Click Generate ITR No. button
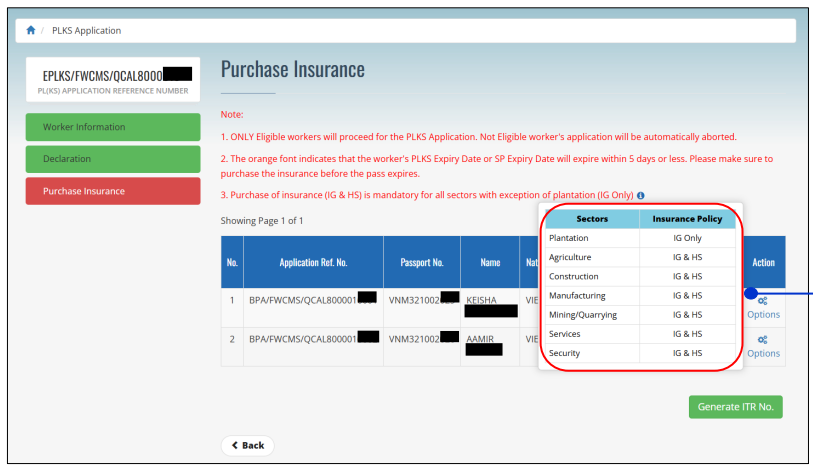 pyautogui.click(x=735, y=407)
